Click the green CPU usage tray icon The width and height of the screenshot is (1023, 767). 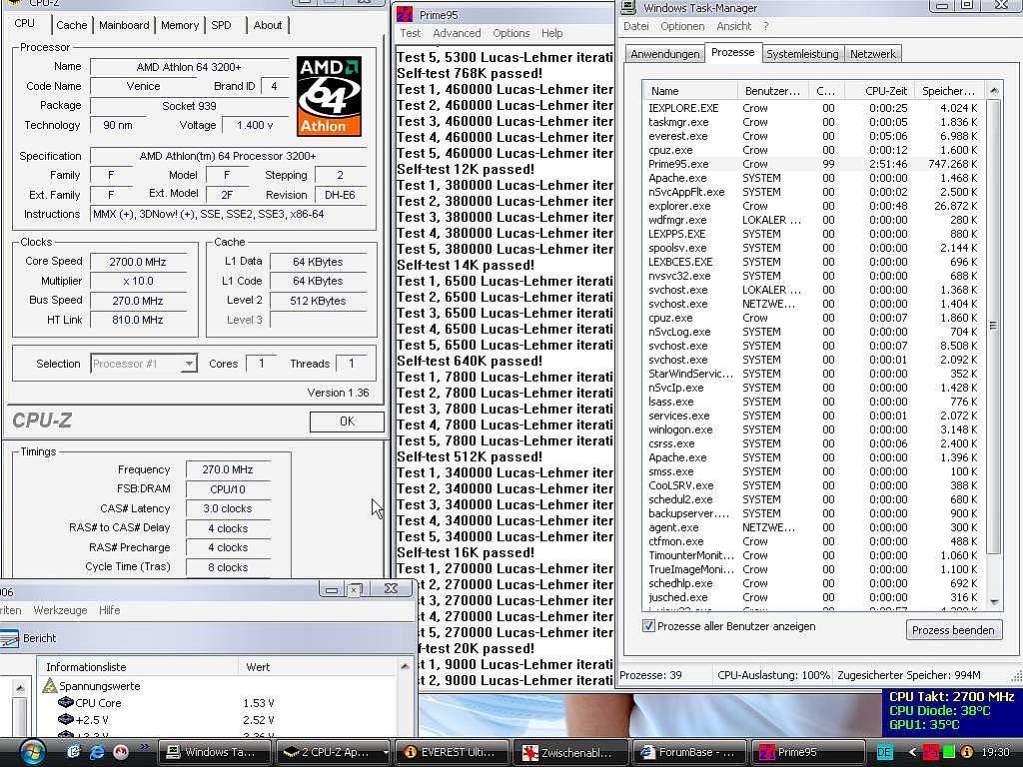pyautogui.click(x=948, y=752)
